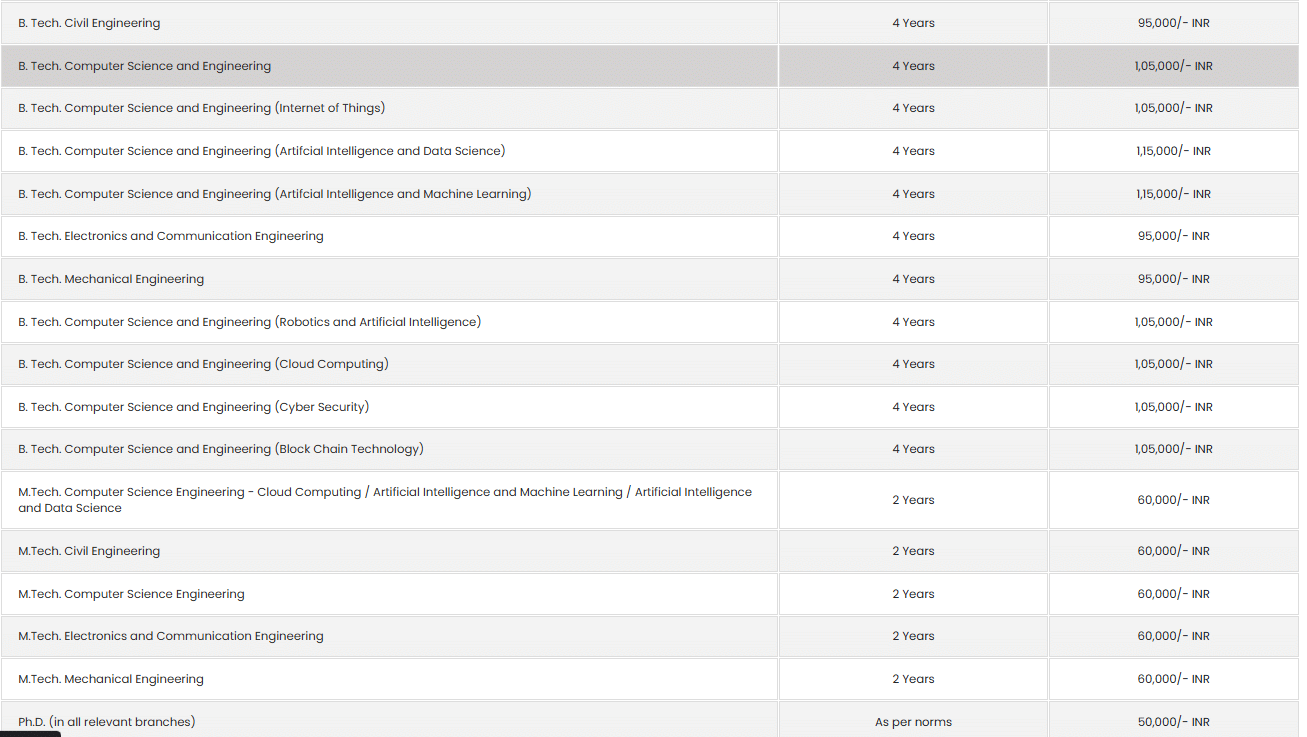Click the Internet of Things course name
This screenshot has height=737, width=1307.
(201, 108)
